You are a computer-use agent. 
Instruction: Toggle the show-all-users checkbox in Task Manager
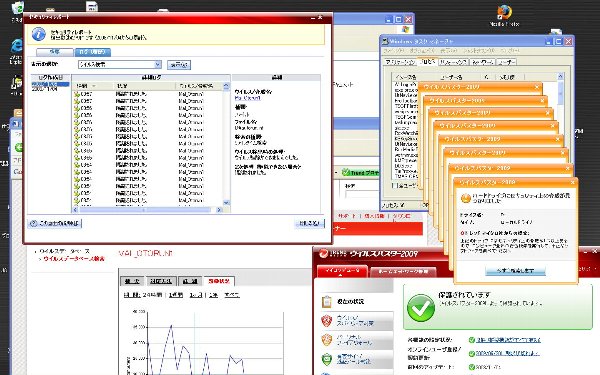click(395, 186)
